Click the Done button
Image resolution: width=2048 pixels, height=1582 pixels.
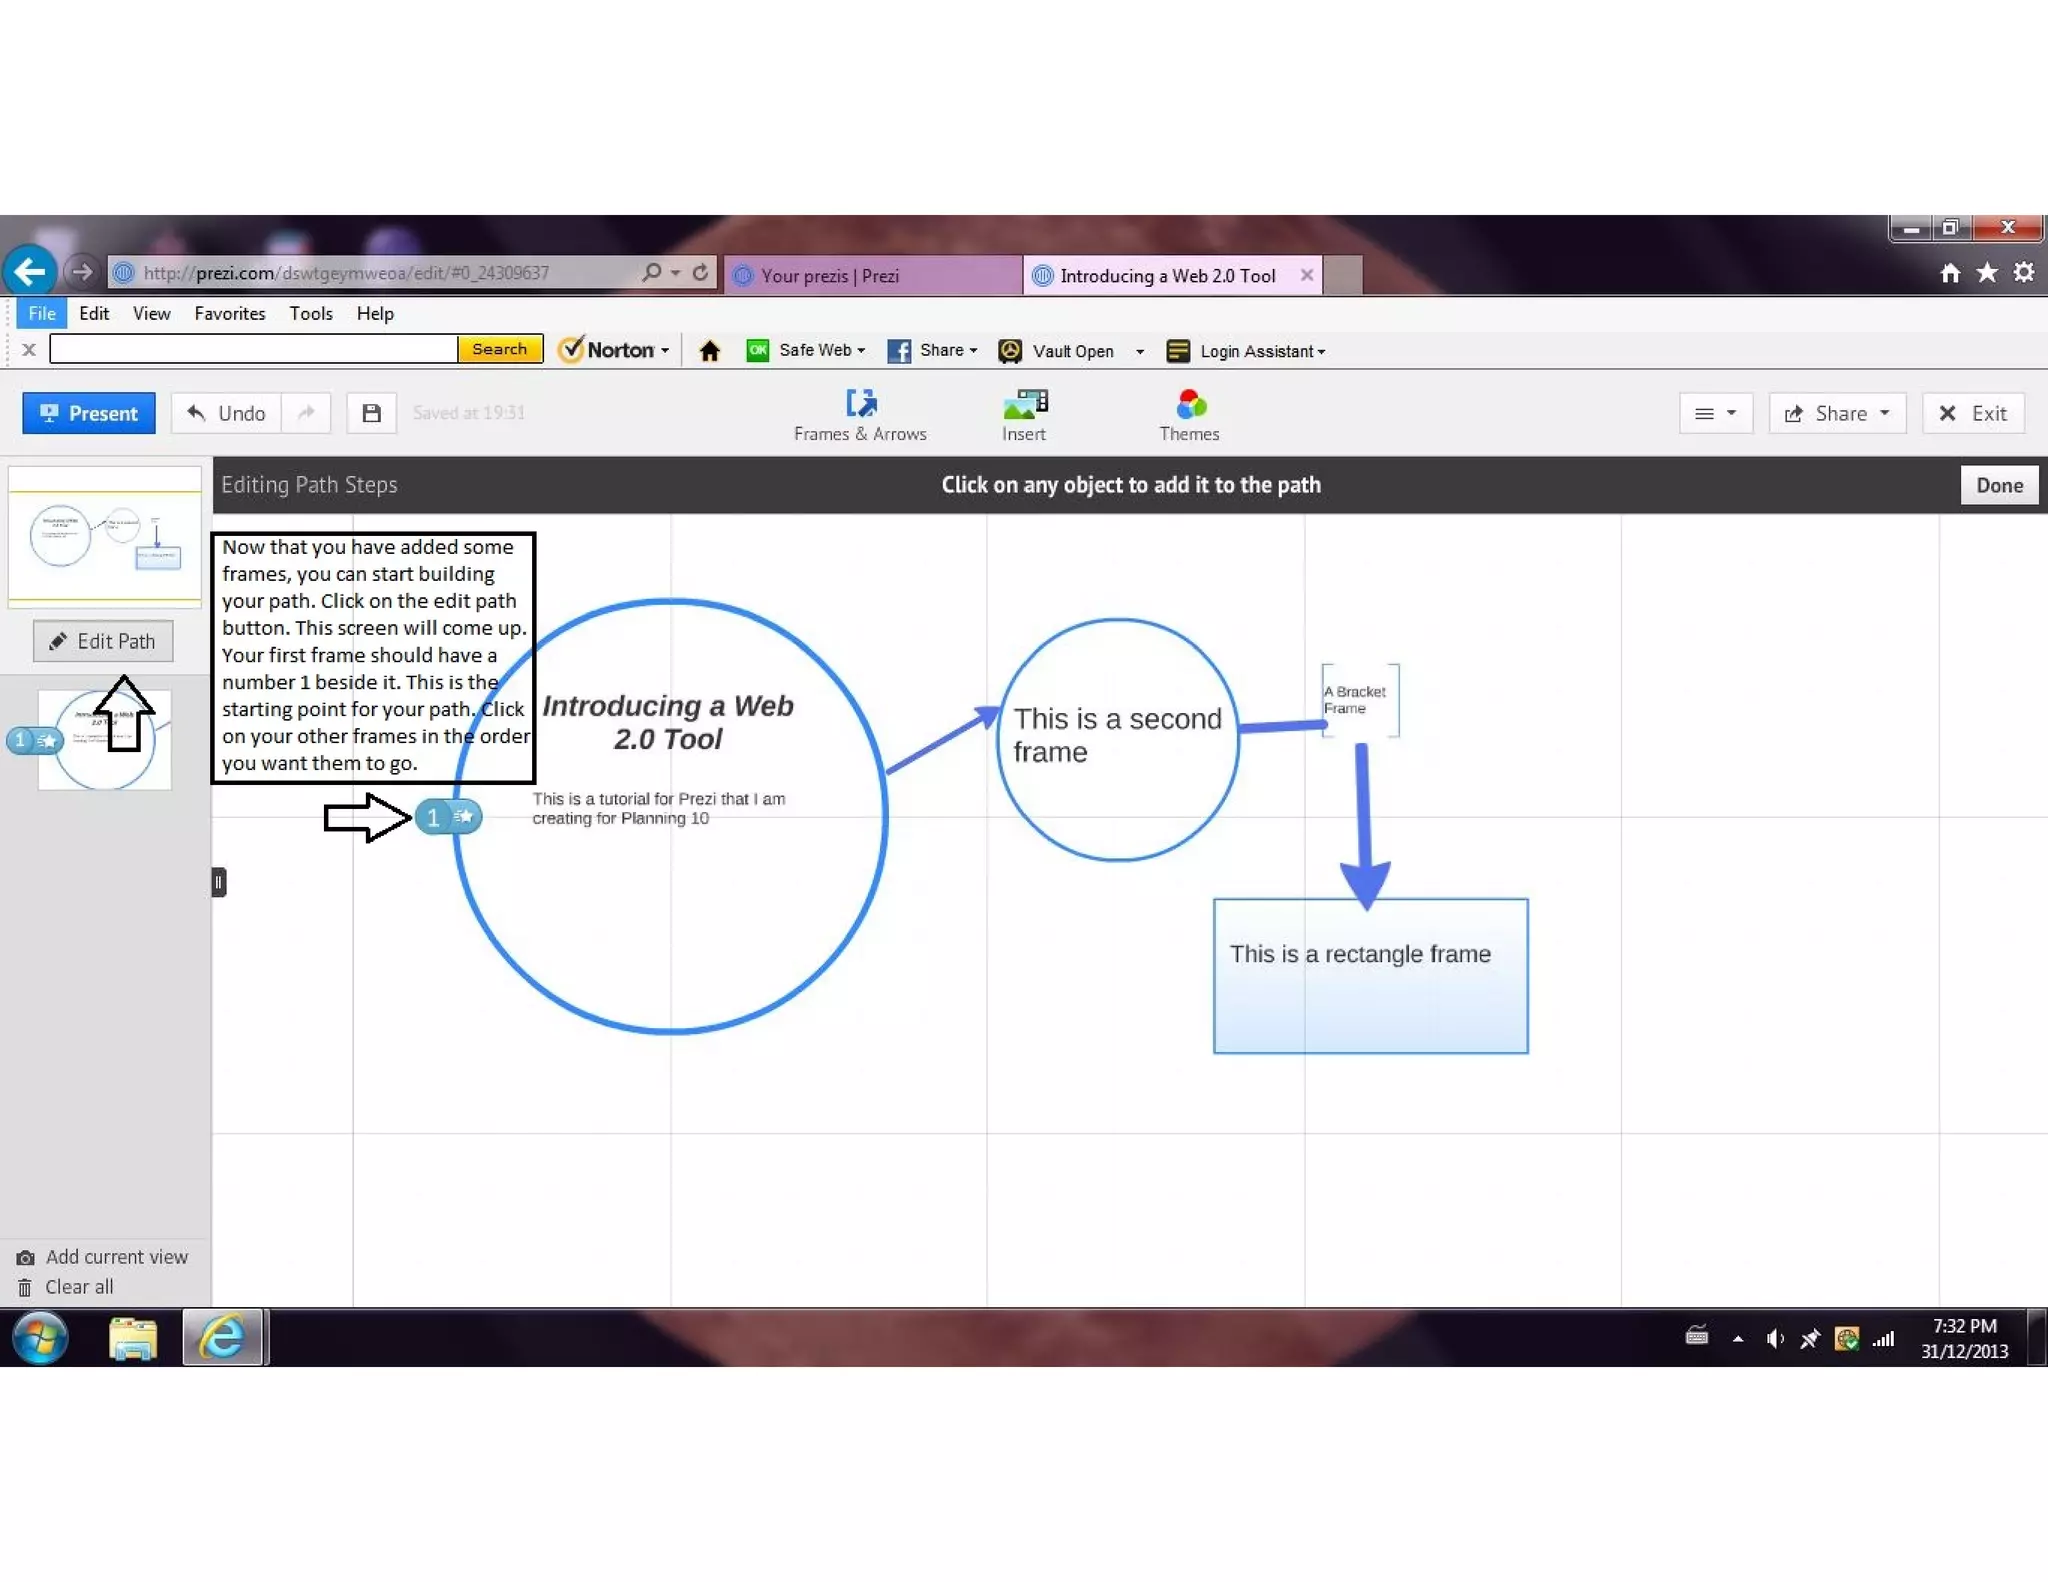(1998, 485)
